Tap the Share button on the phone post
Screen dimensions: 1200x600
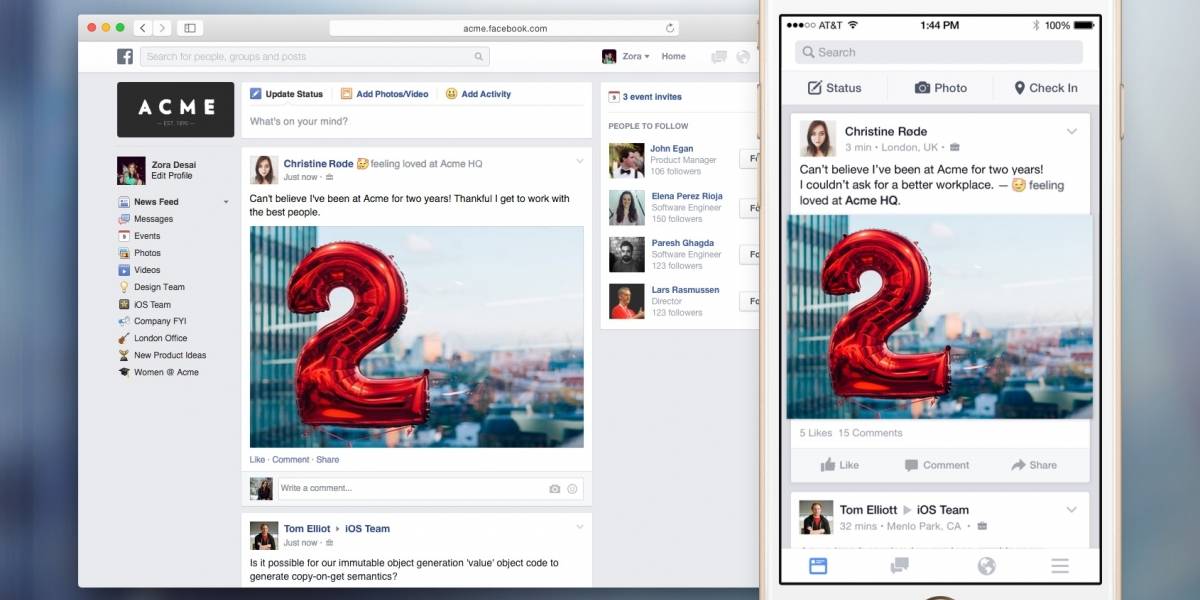1034,465
